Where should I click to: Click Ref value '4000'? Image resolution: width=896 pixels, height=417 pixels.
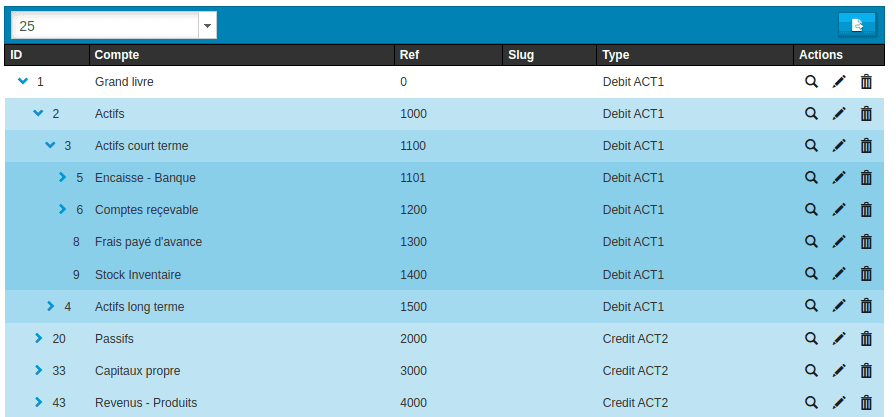pos(414,403)
